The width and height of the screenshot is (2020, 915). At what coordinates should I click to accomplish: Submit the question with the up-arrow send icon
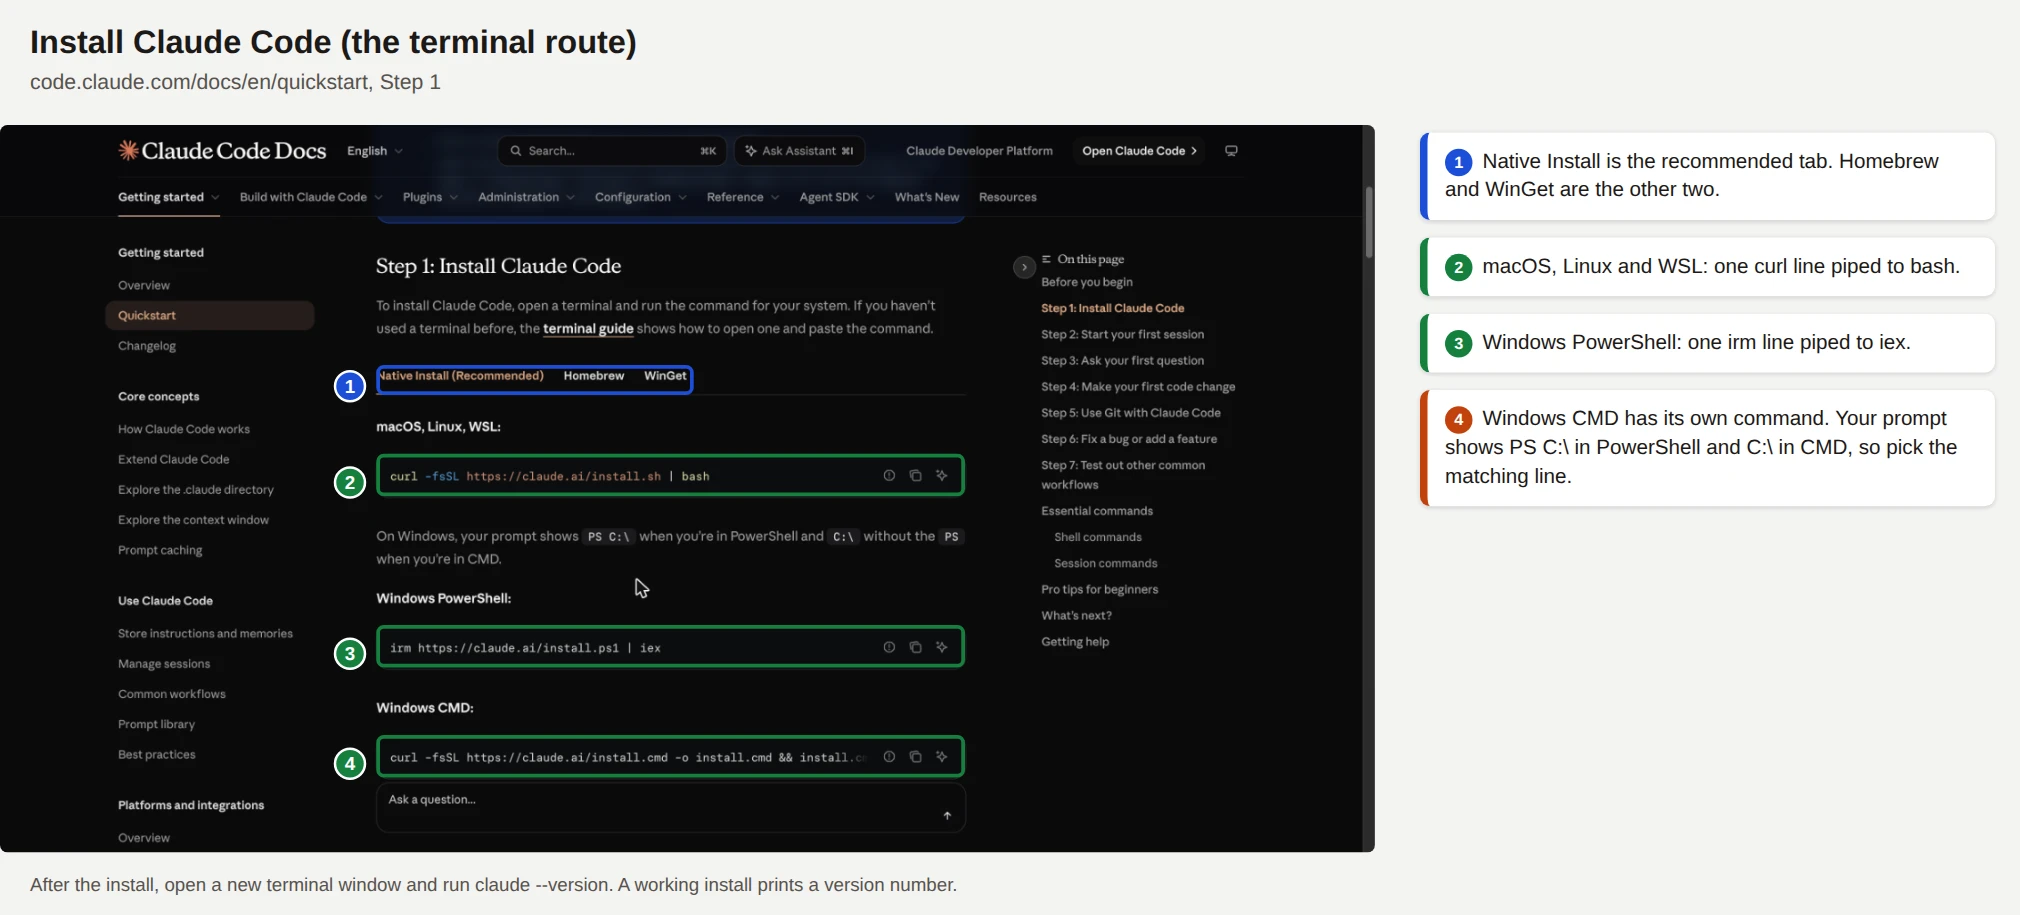pyautogui.click(x=947, y=816)
